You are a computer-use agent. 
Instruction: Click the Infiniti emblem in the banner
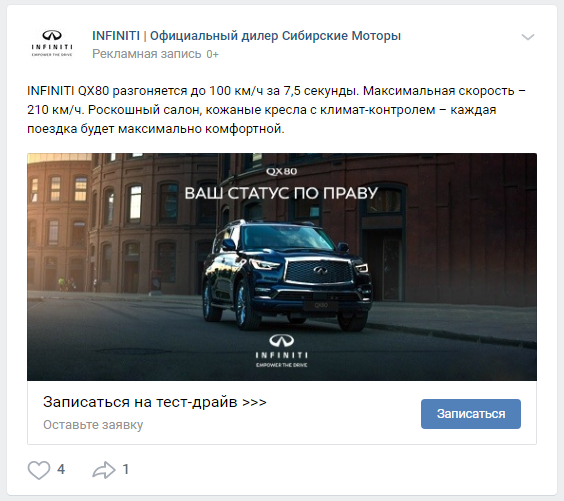282,340
